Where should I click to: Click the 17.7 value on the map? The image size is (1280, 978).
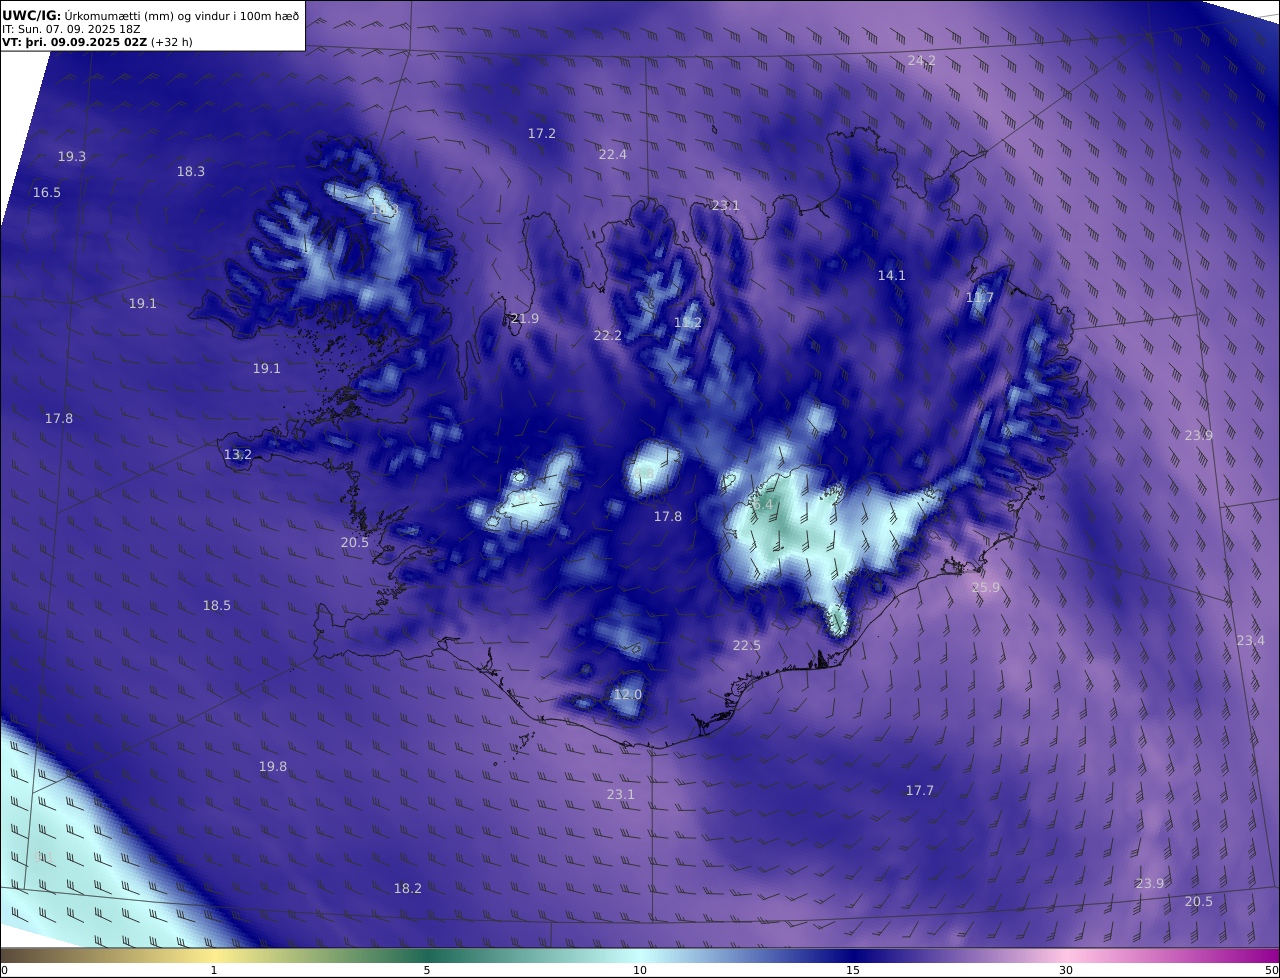(920, 791)
